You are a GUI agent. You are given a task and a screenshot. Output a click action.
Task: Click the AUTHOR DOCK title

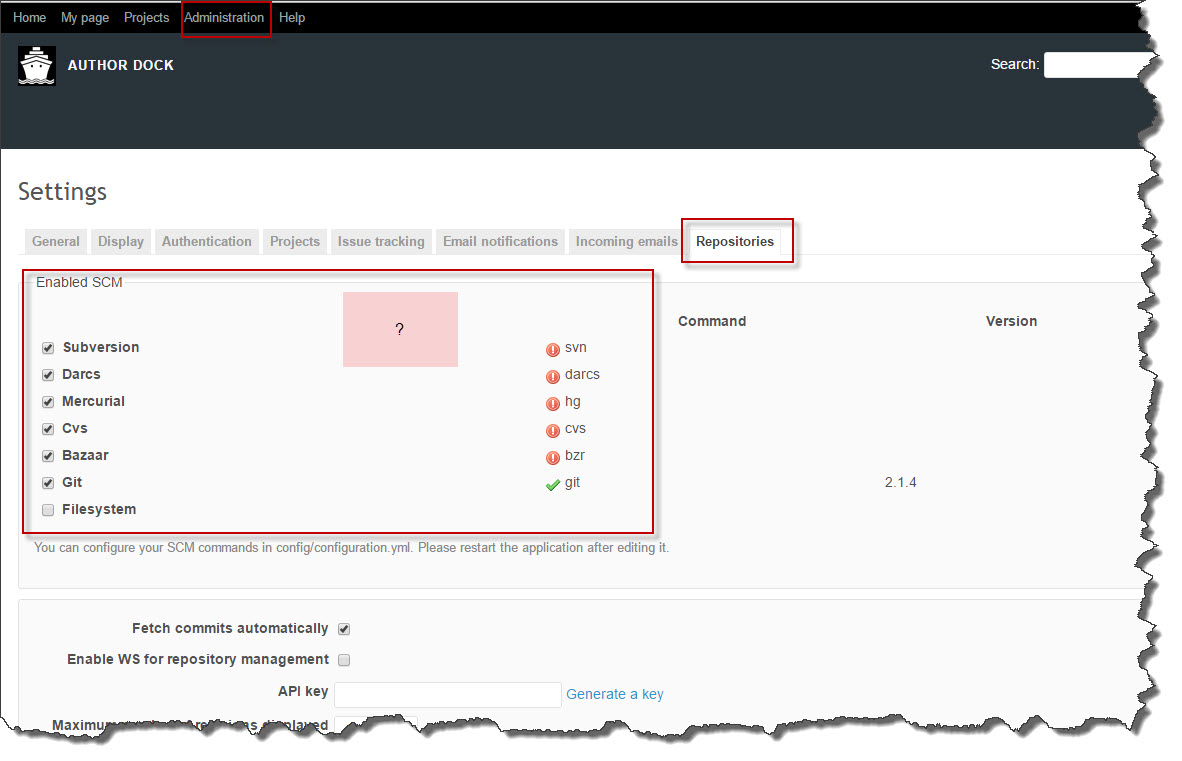[121, 66]
